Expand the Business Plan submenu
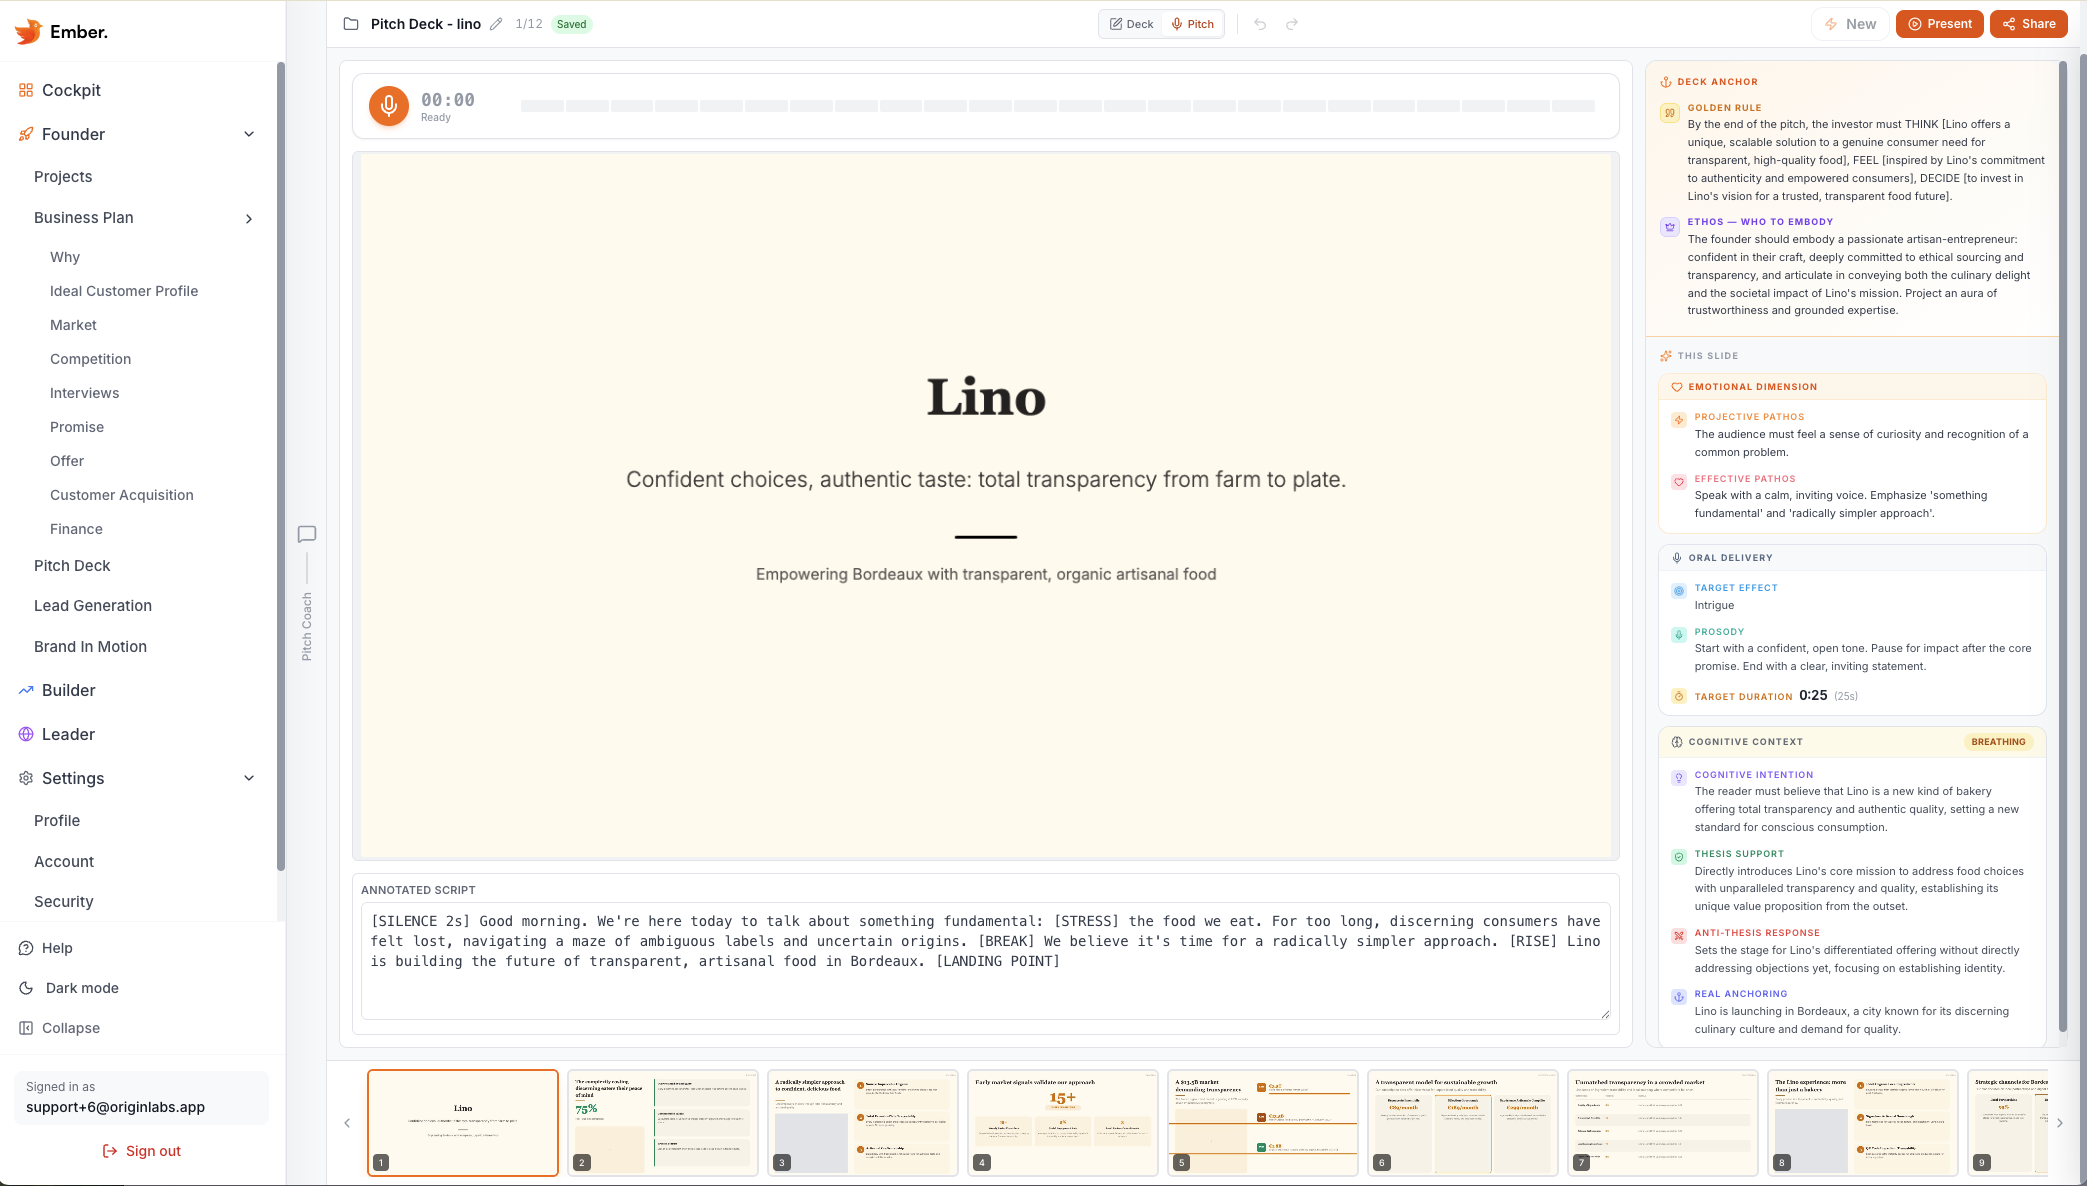The width and height of the screenshot is (2087, 1186). point(249,218)
